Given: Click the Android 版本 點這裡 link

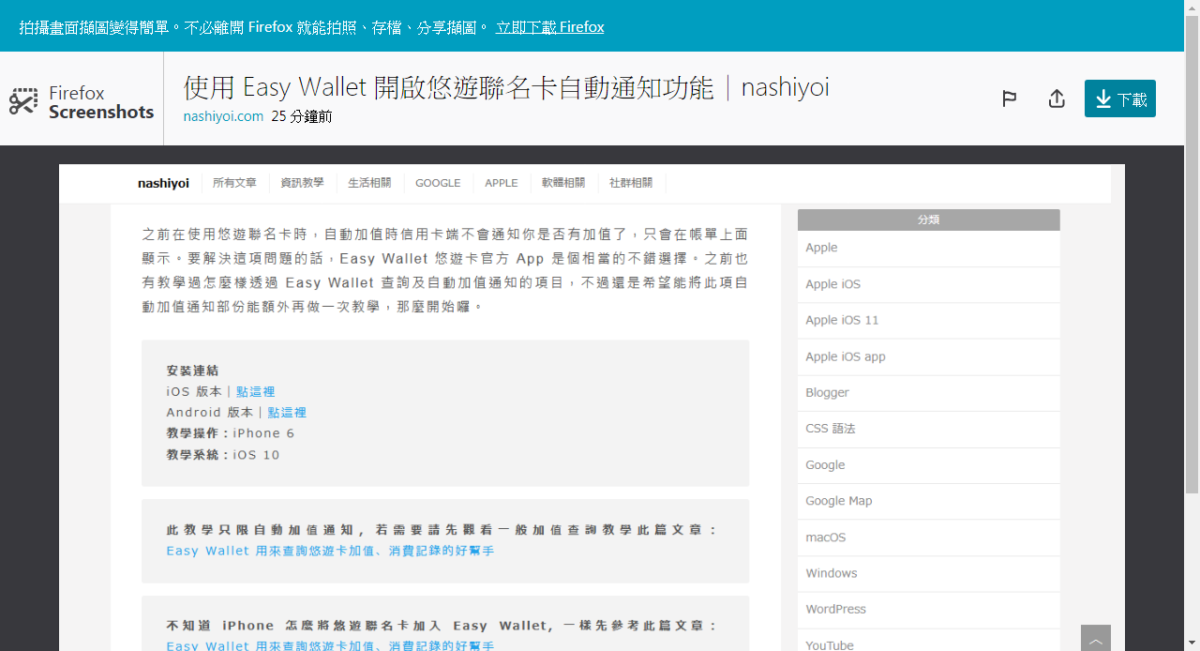Looking at the screenshot, I should [287, 412].
